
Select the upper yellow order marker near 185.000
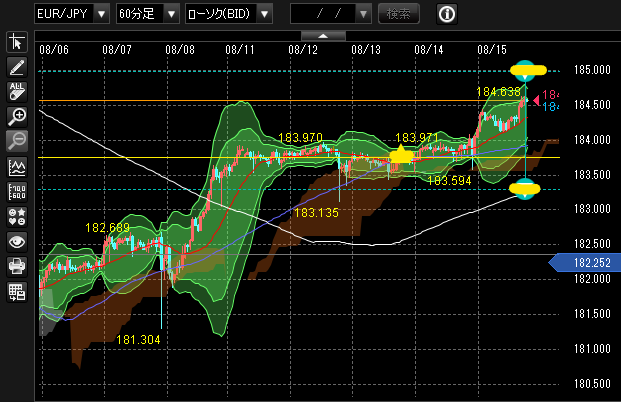[528, 71]
